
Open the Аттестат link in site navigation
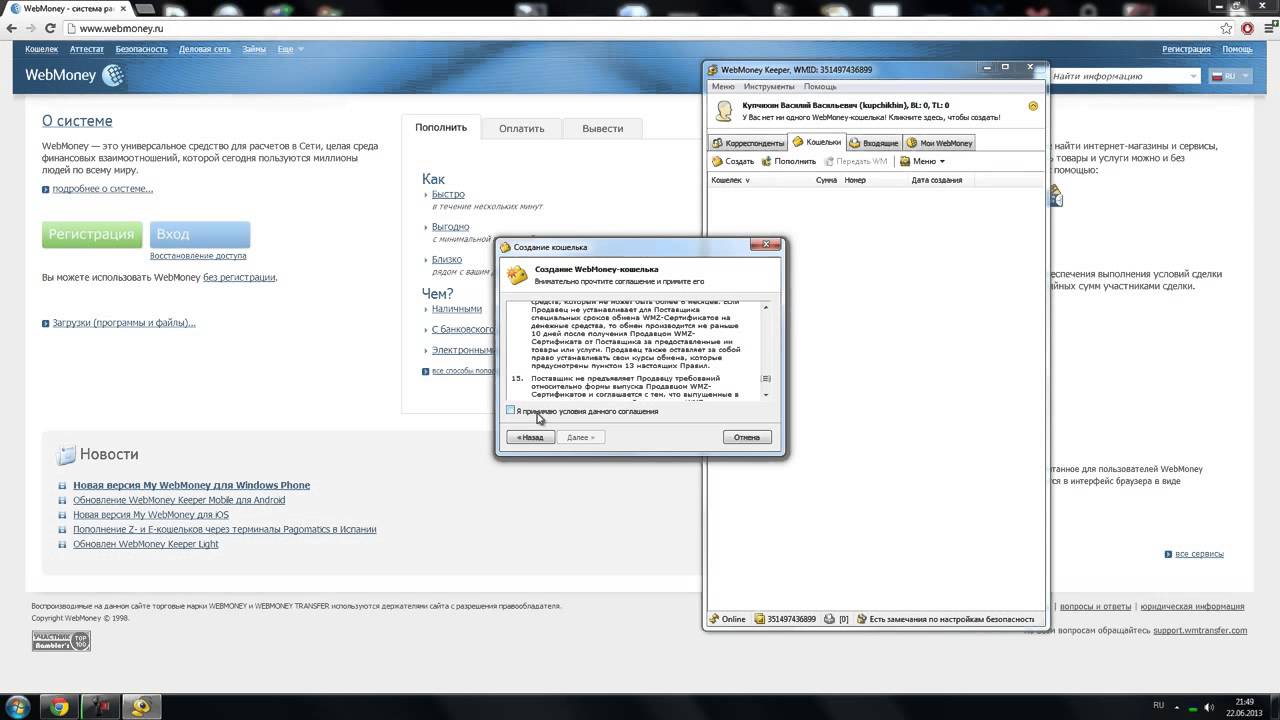87,49
